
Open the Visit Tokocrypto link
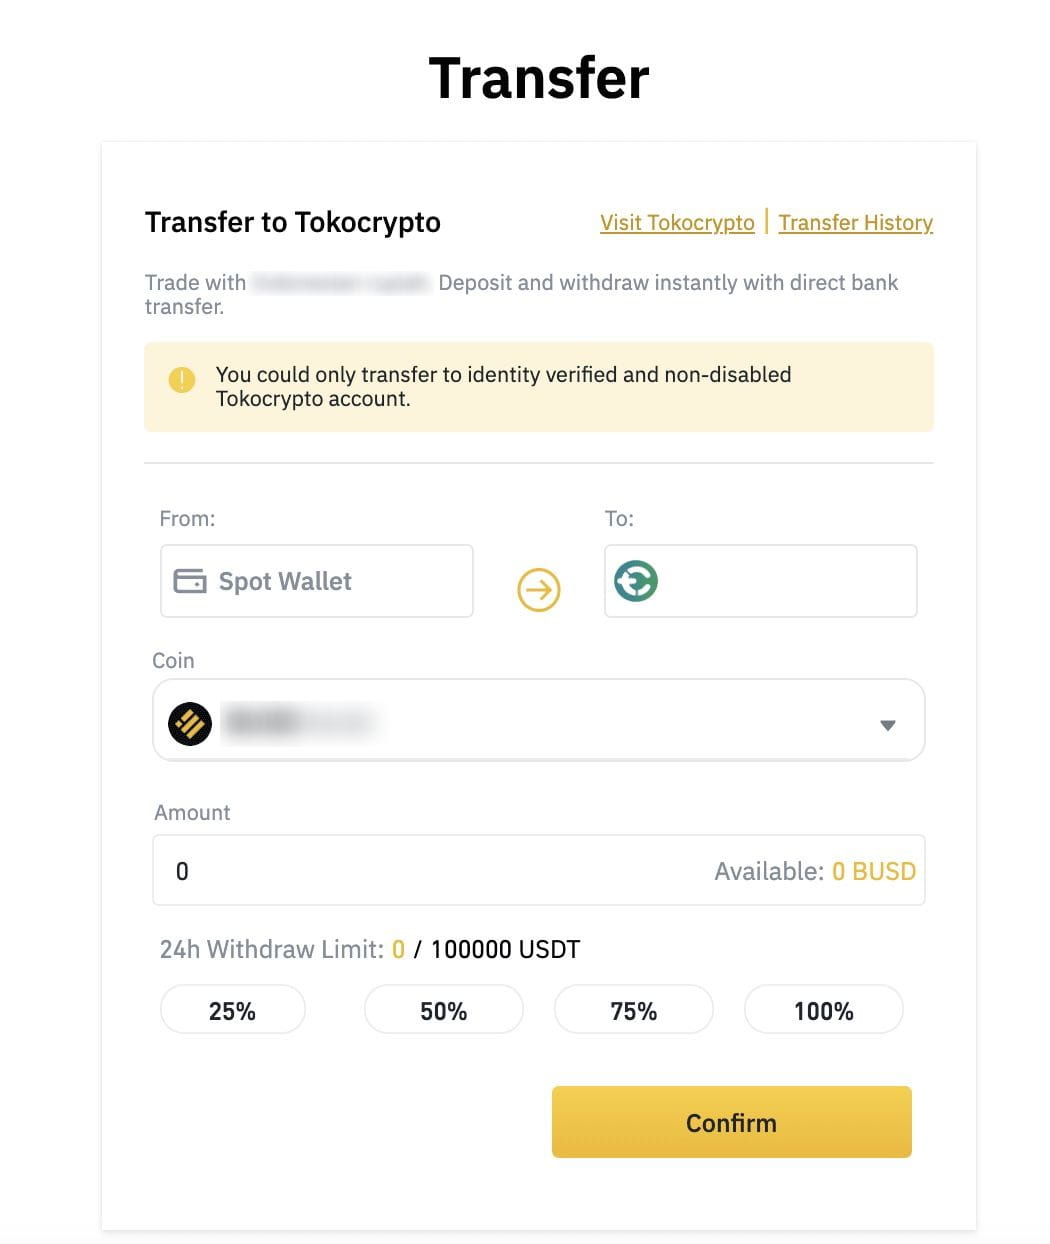coord(677,223)
